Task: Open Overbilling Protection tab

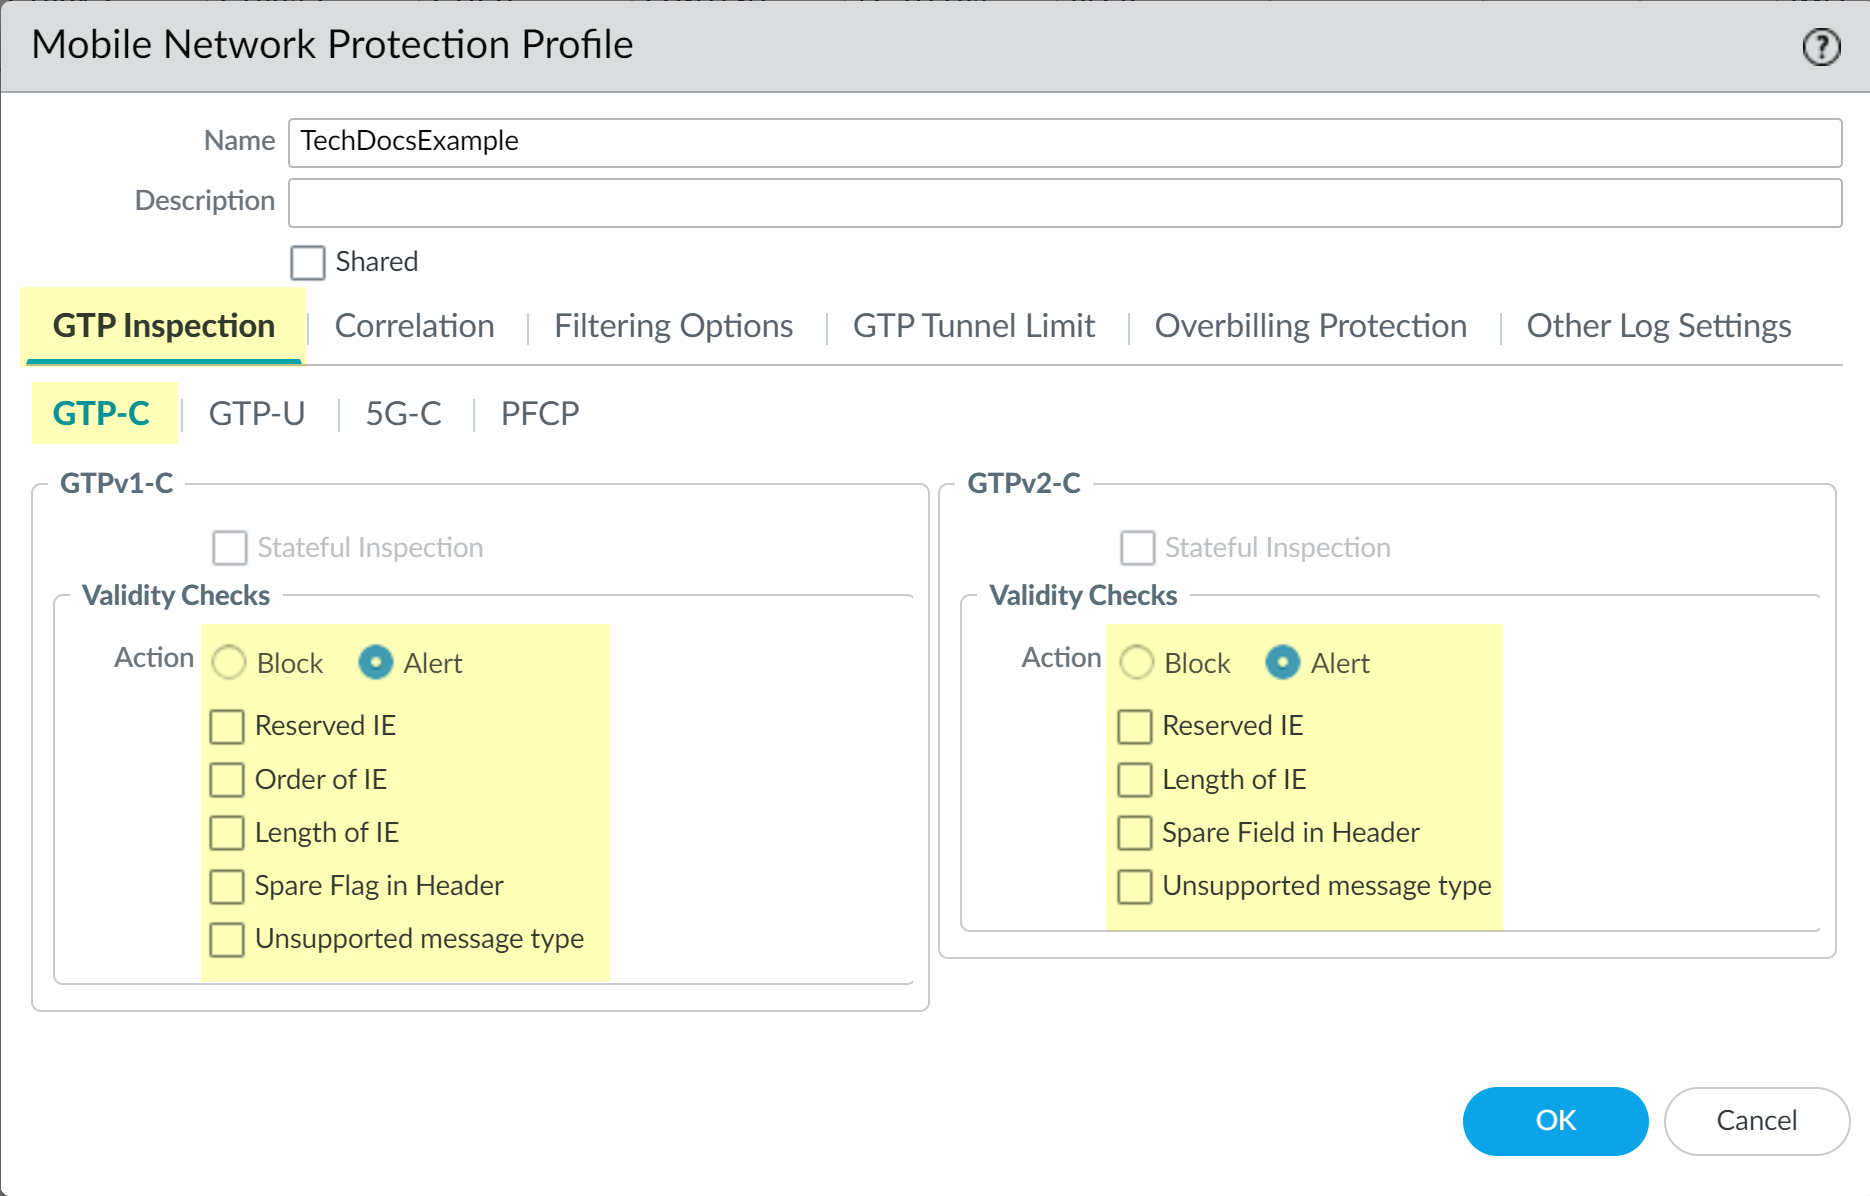Action: pos(1310,326)
